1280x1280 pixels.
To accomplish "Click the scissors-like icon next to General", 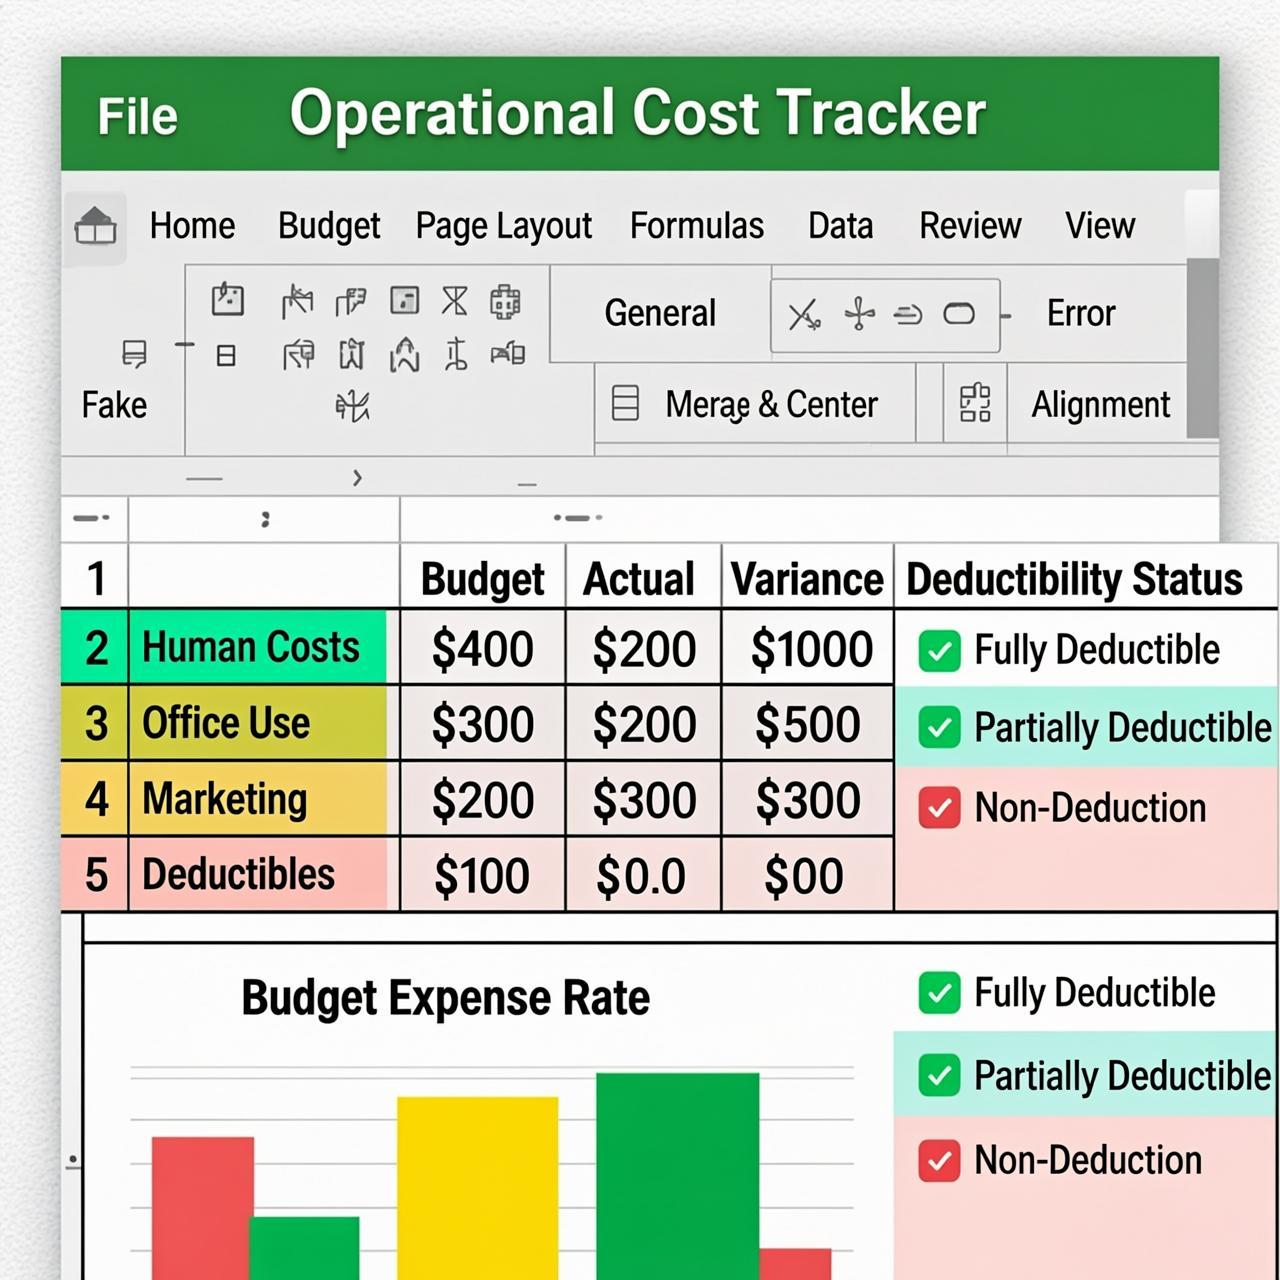I will click(804, 315).
